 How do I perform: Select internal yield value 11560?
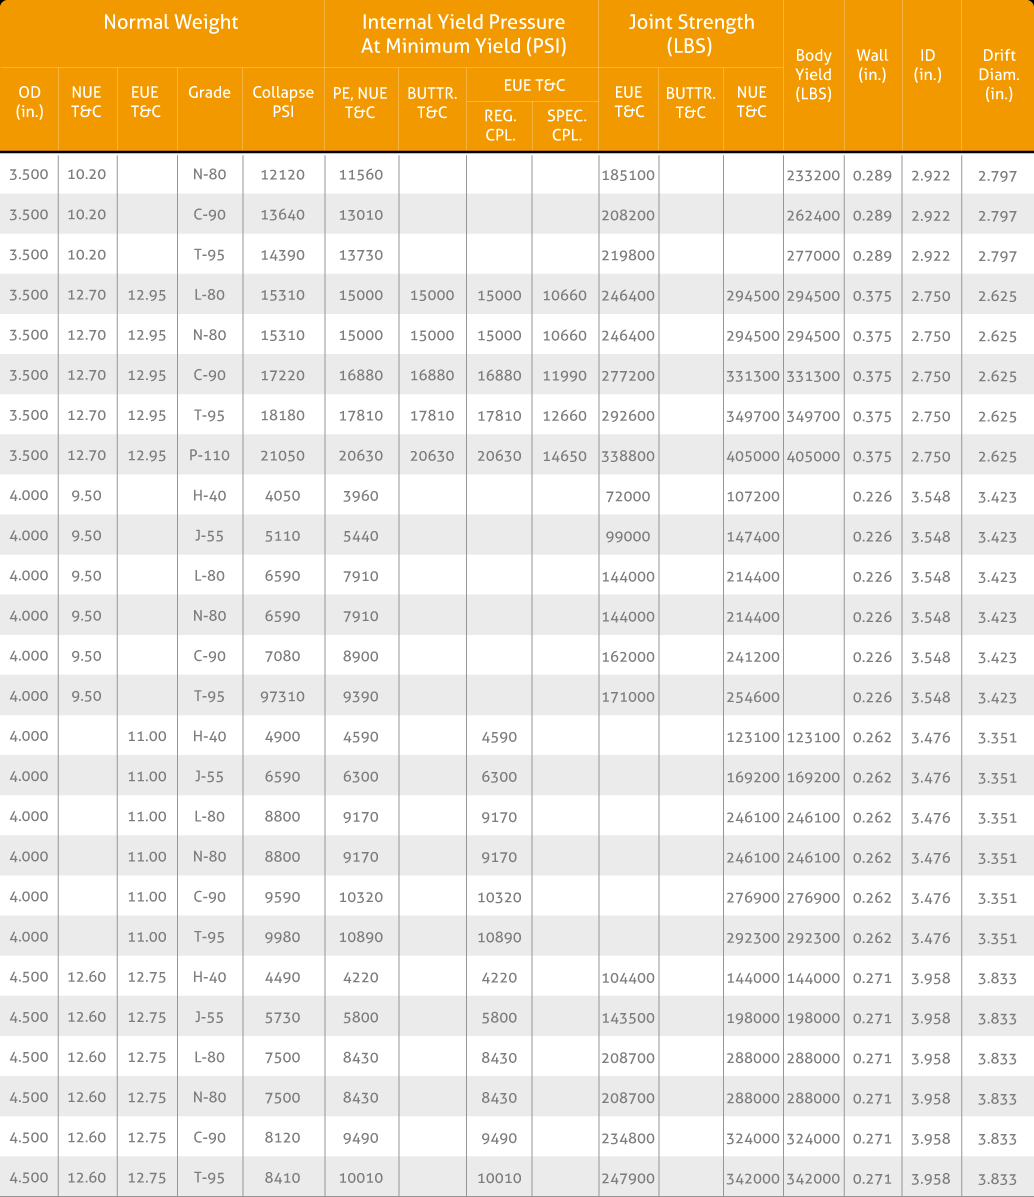pos(360,175)
